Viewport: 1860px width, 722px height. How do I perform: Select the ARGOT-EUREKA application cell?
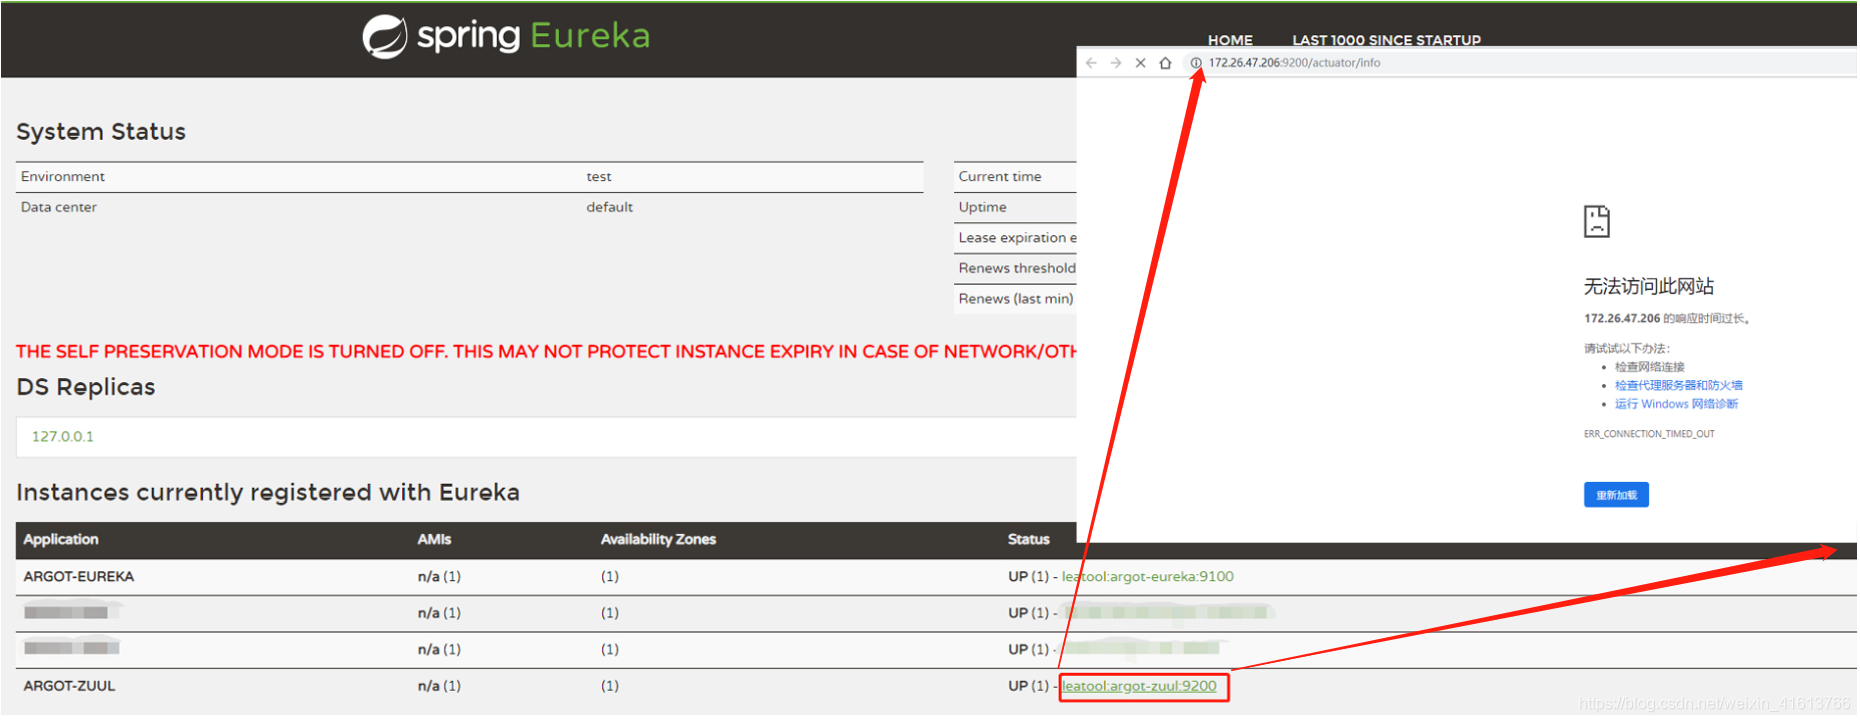[79, 577]
